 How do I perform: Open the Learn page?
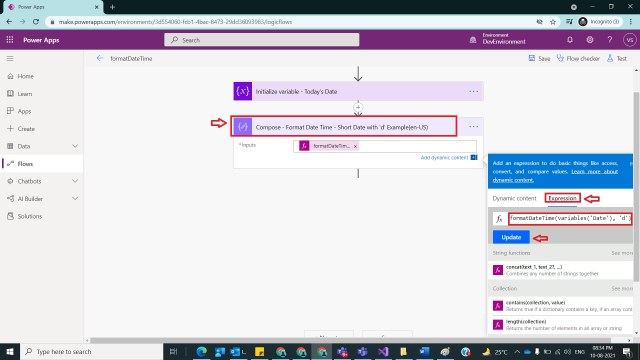pos(24,93)
